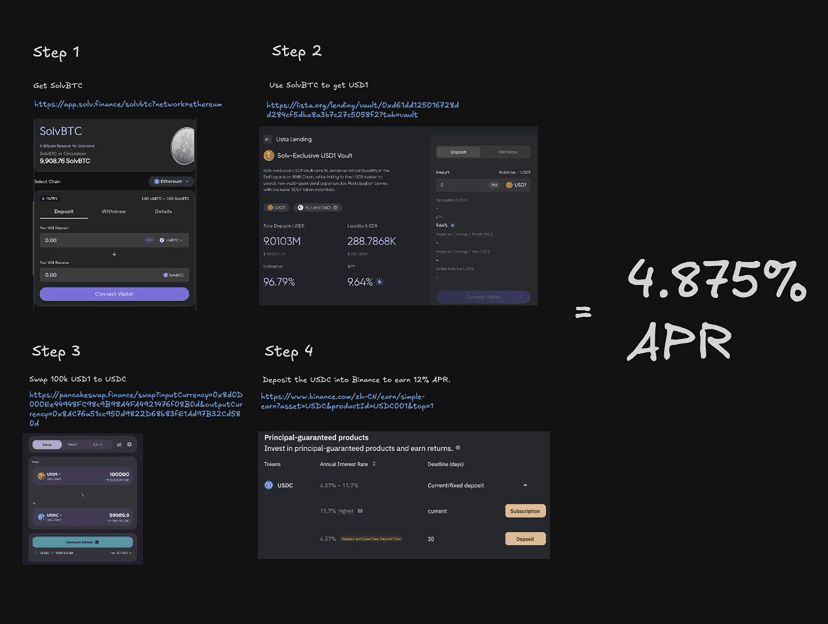Open the deposit token selector dropdown
Viewport: 828px width, 624px height.
[x=172, y=240]
